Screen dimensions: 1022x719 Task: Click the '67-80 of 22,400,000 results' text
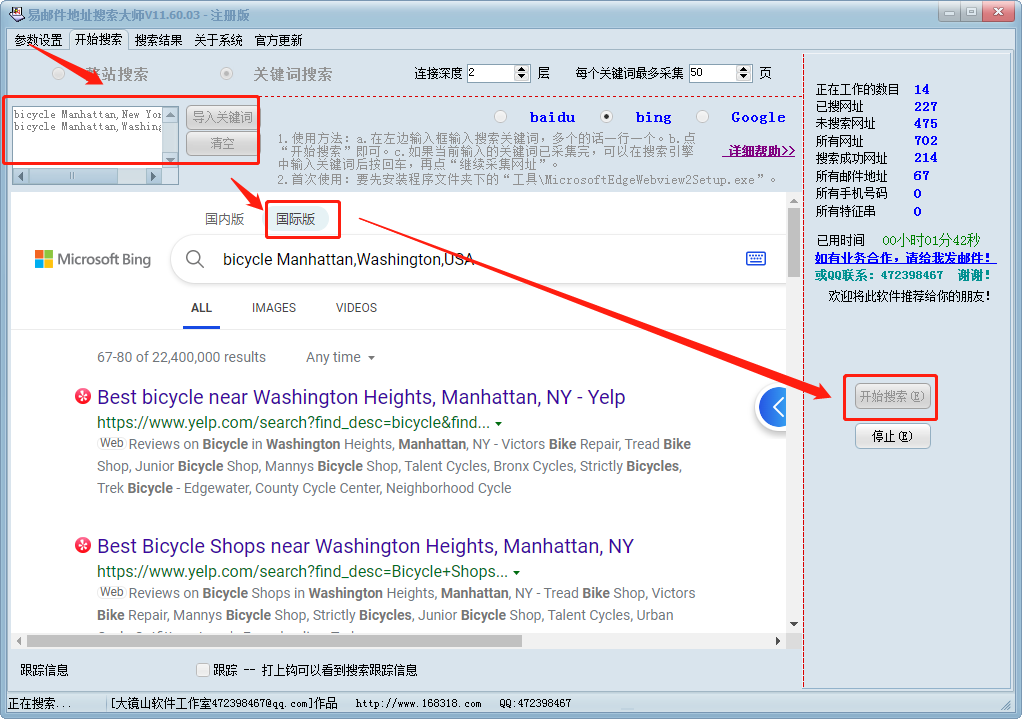181,357
